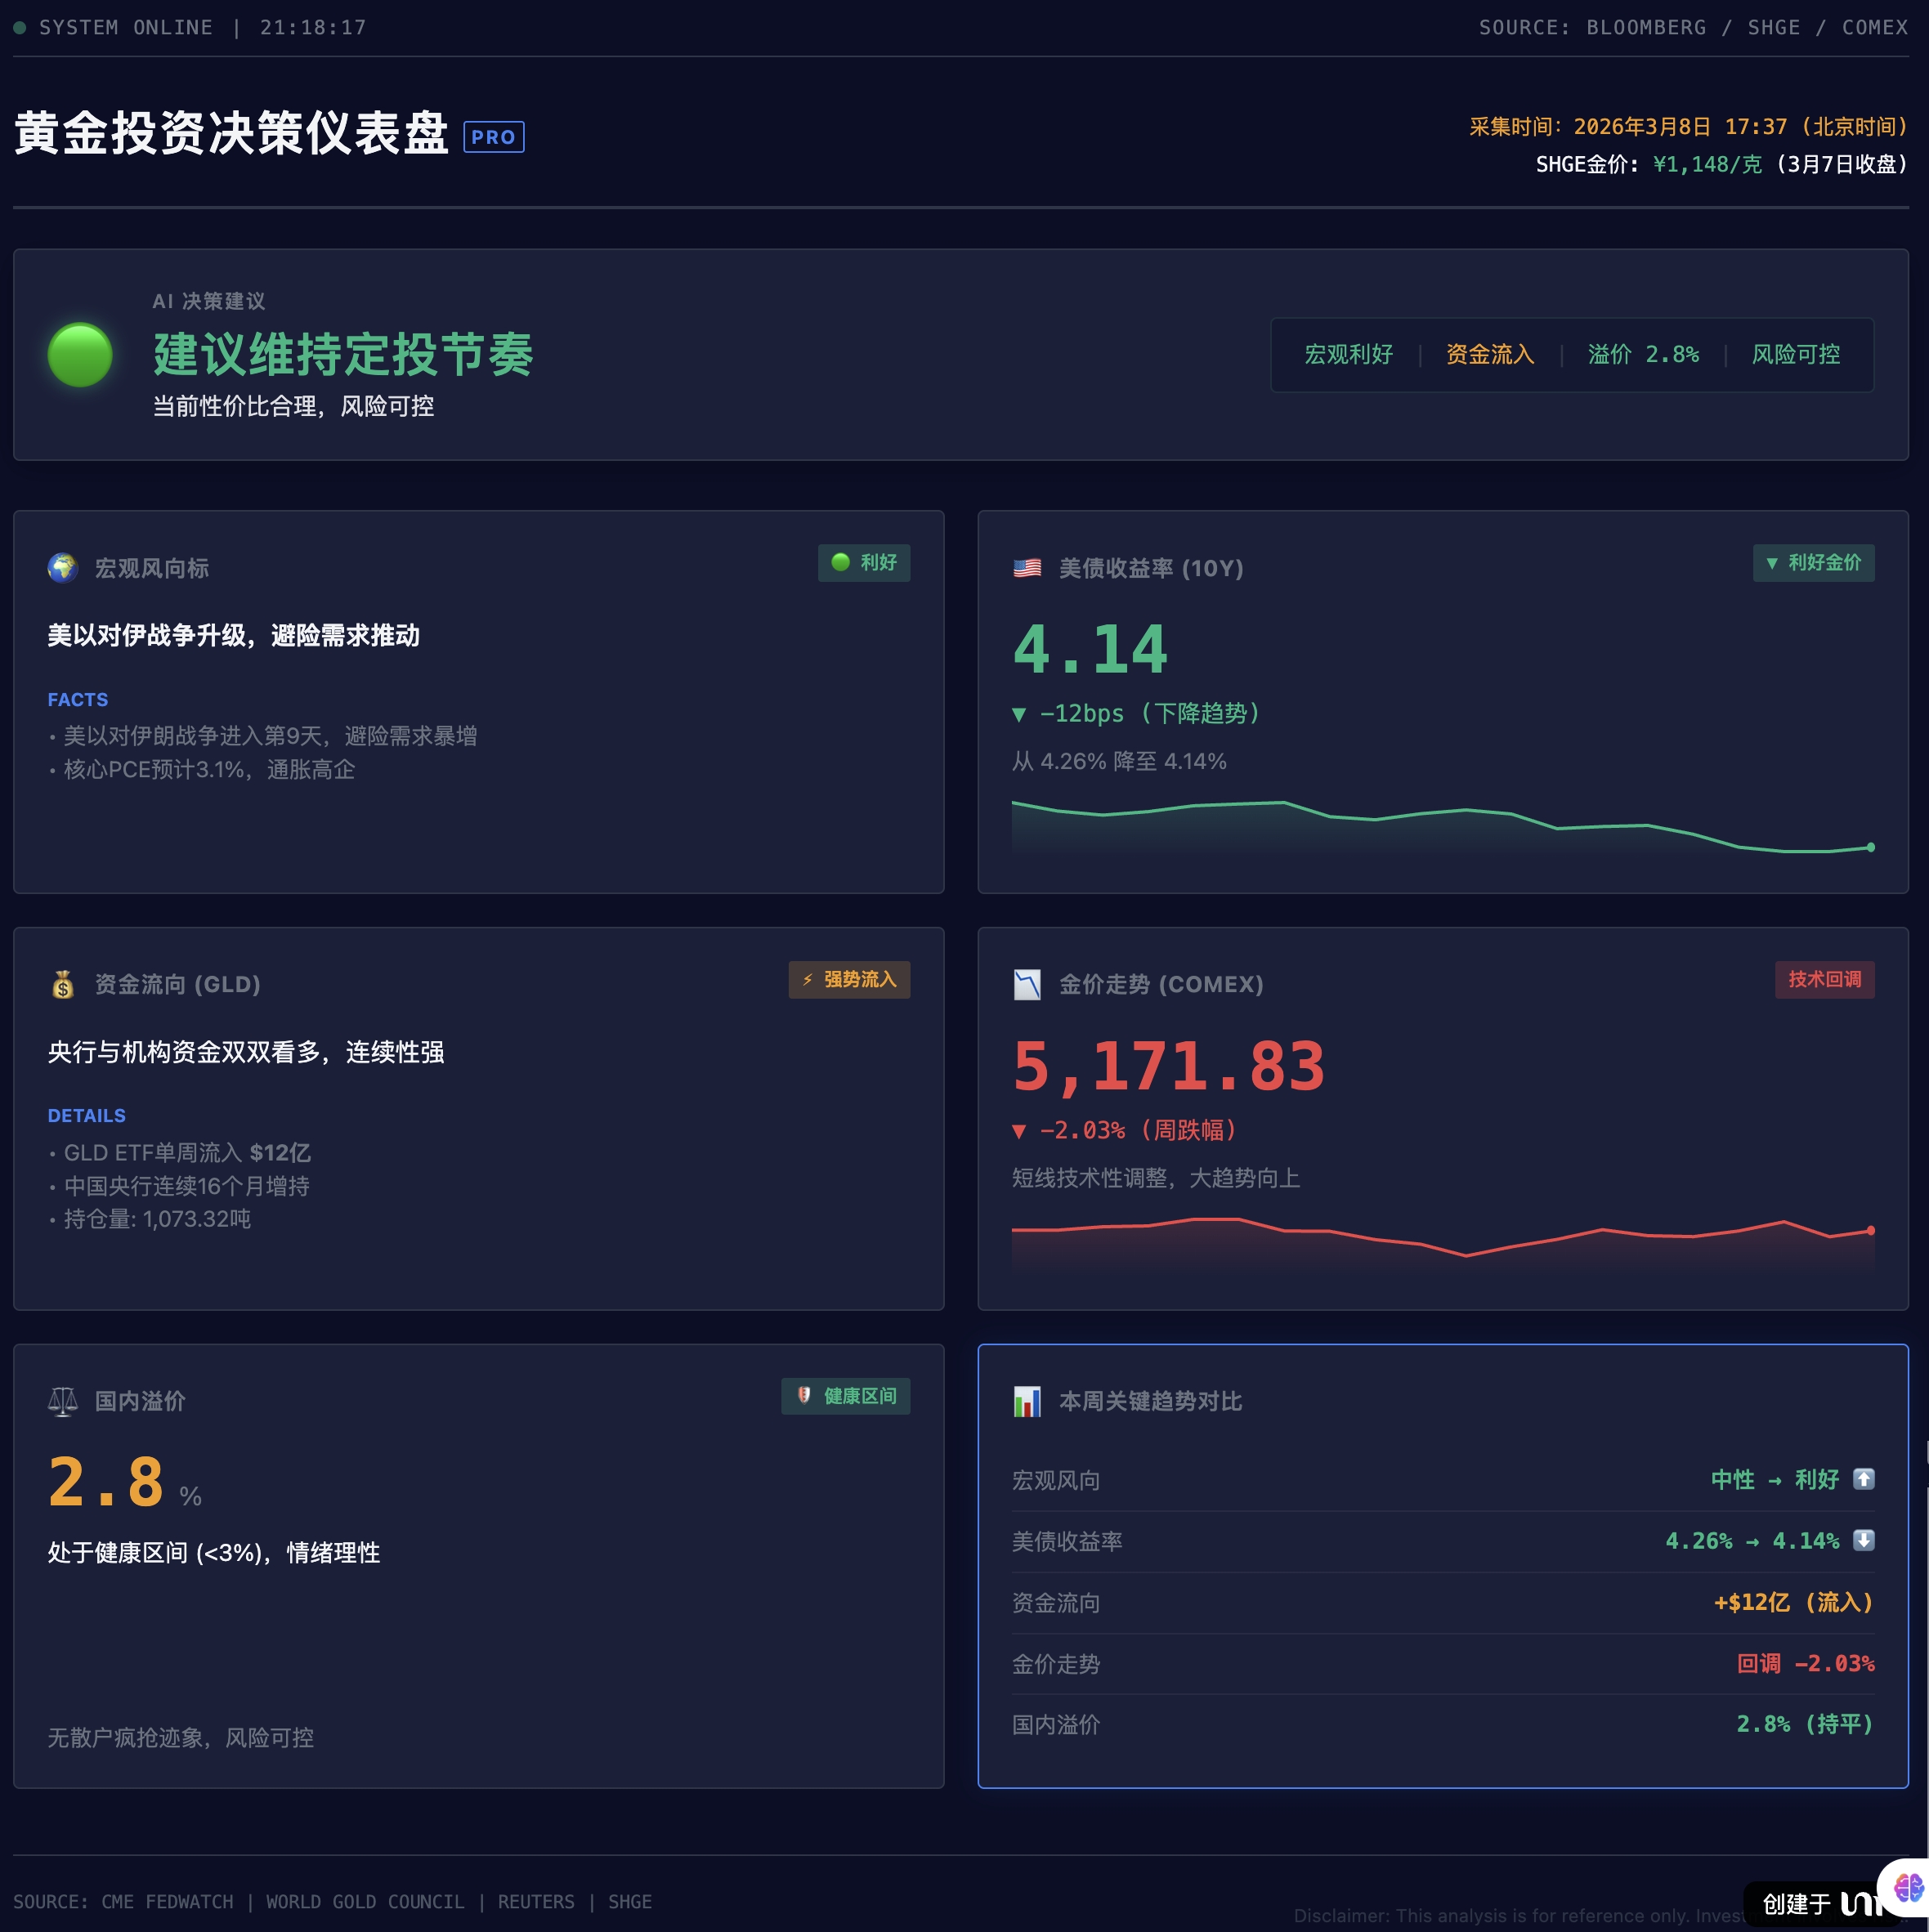Click the money bag icon for 资金流向
This screenshot has width=1929, height=1932.
coord(62,985)
